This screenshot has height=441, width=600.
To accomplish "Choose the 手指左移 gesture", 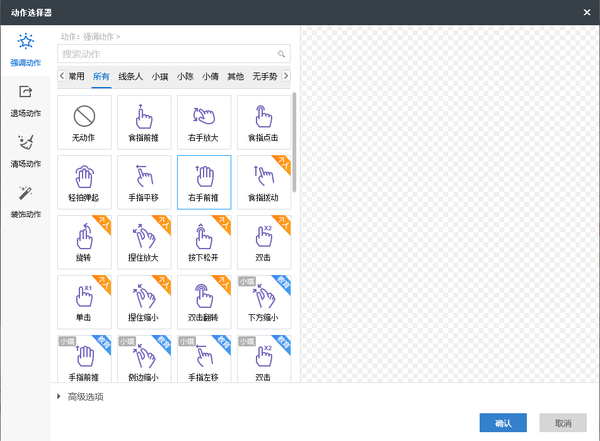I will 204,359.
